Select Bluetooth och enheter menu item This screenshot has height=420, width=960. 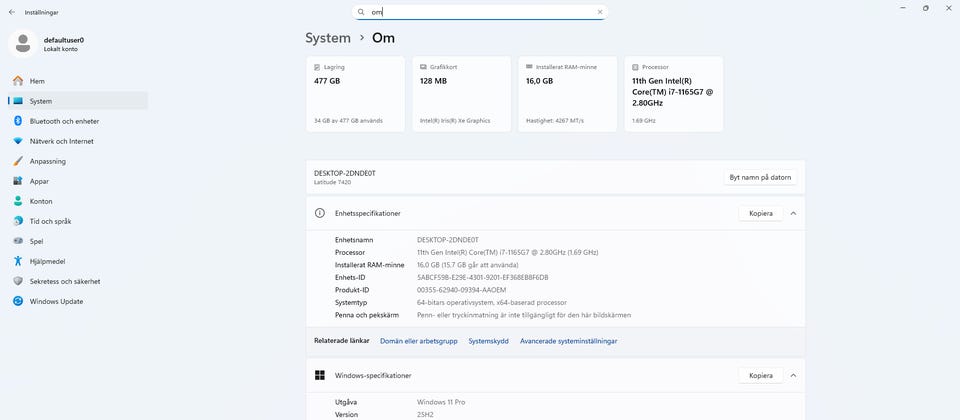(x=78, y=121)
